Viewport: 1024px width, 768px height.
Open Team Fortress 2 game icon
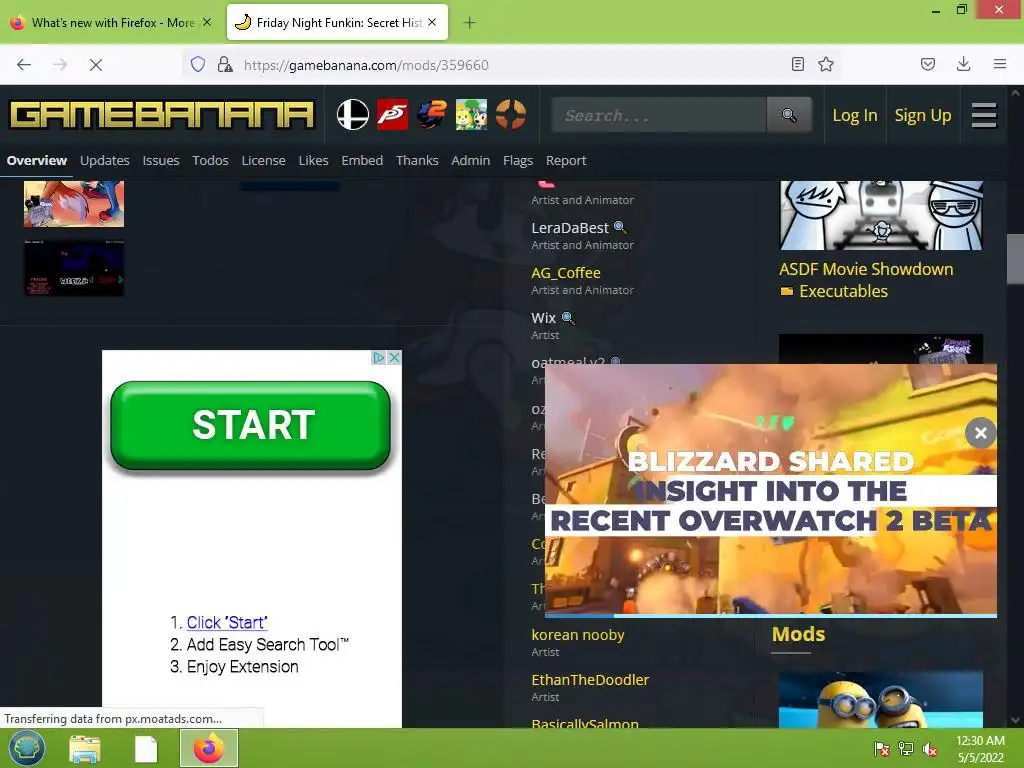pos(511,115)
